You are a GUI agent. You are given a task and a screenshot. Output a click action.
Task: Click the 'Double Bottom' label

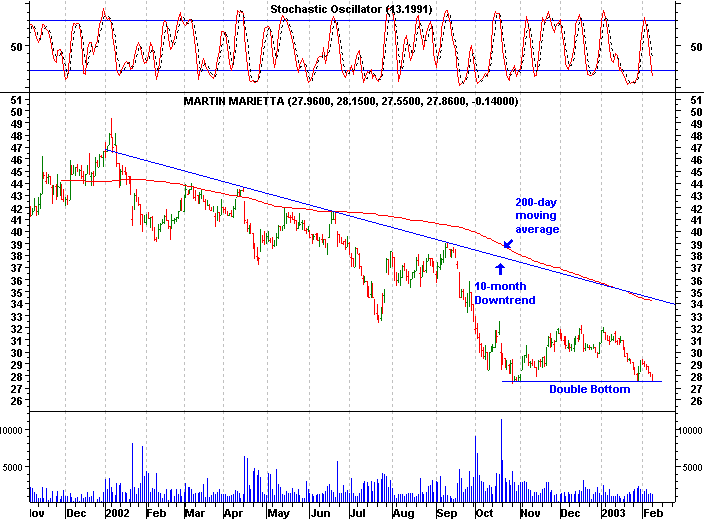[x=589, y=389]
